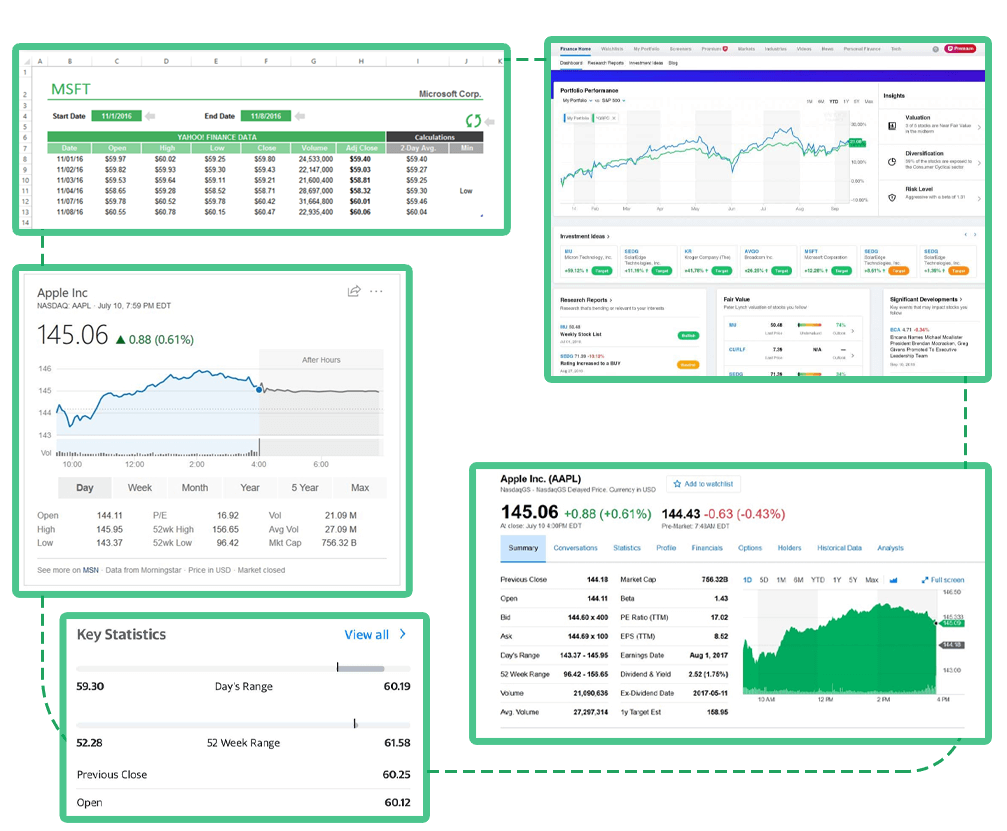1007x831 pixels.
Task: Open Watchlists in Yahoo Finance nav
Action: (x=612, y=49)
